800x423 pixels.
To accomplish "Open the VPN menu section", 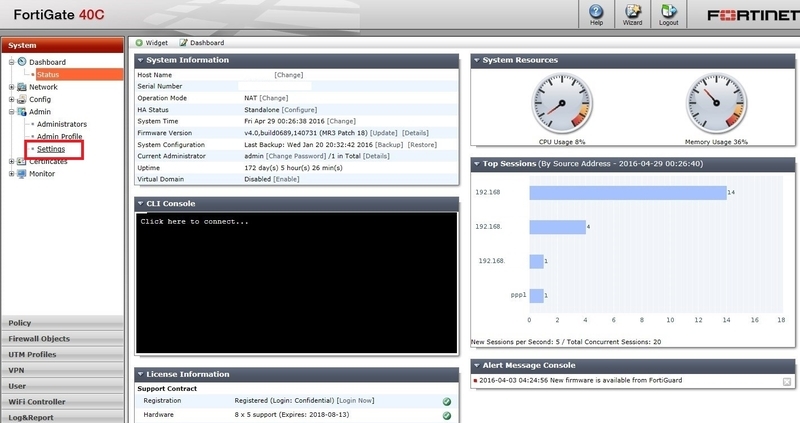I will pyautogui.click(x=62, y=370).
